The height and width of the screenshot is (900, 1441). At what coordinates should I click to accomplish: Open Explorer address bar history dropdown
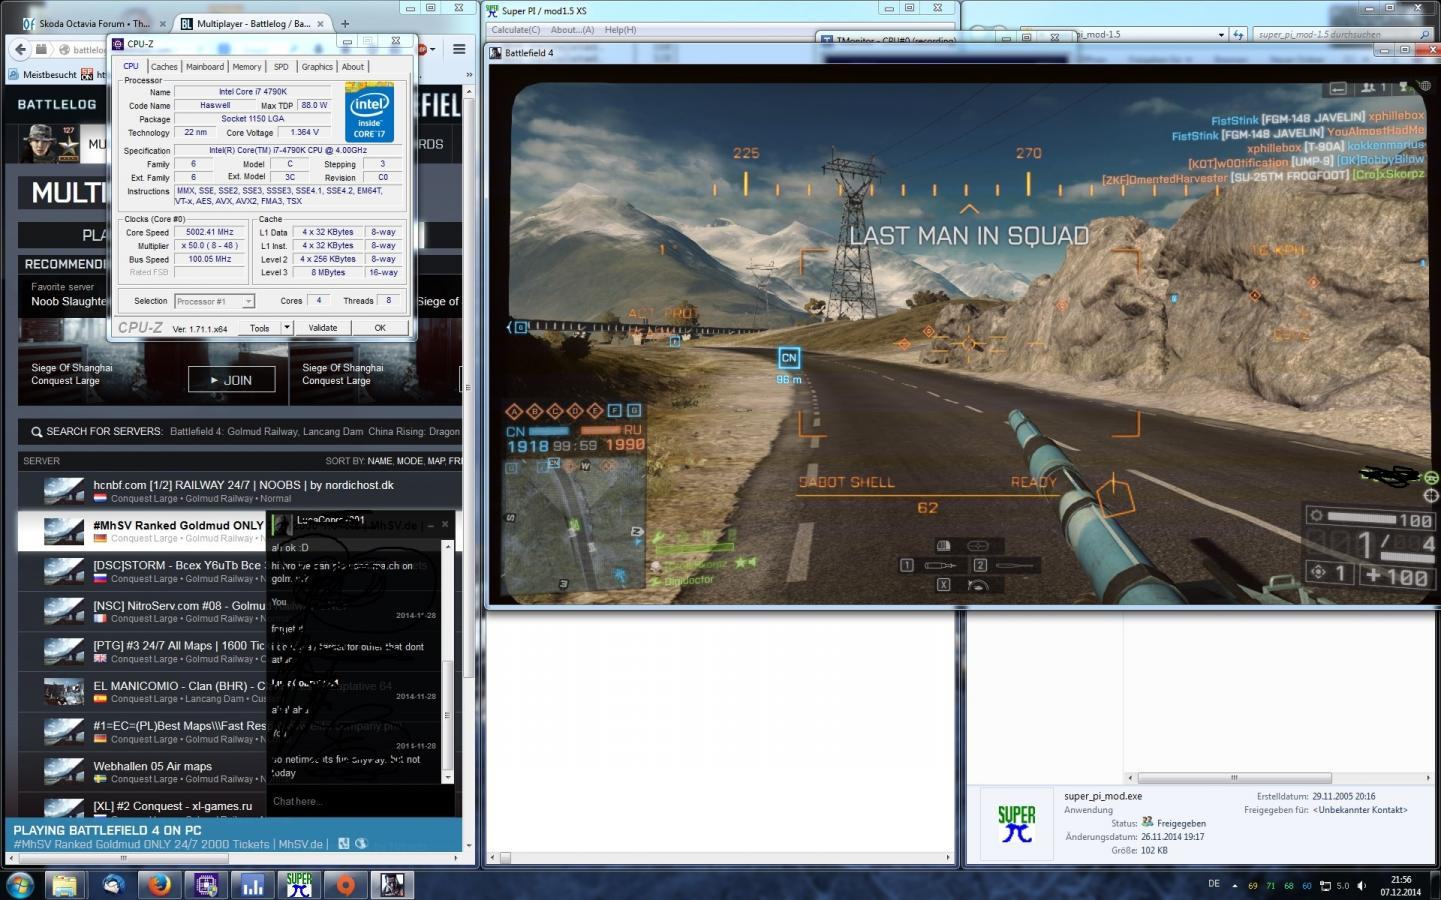tap(1221, 34)
